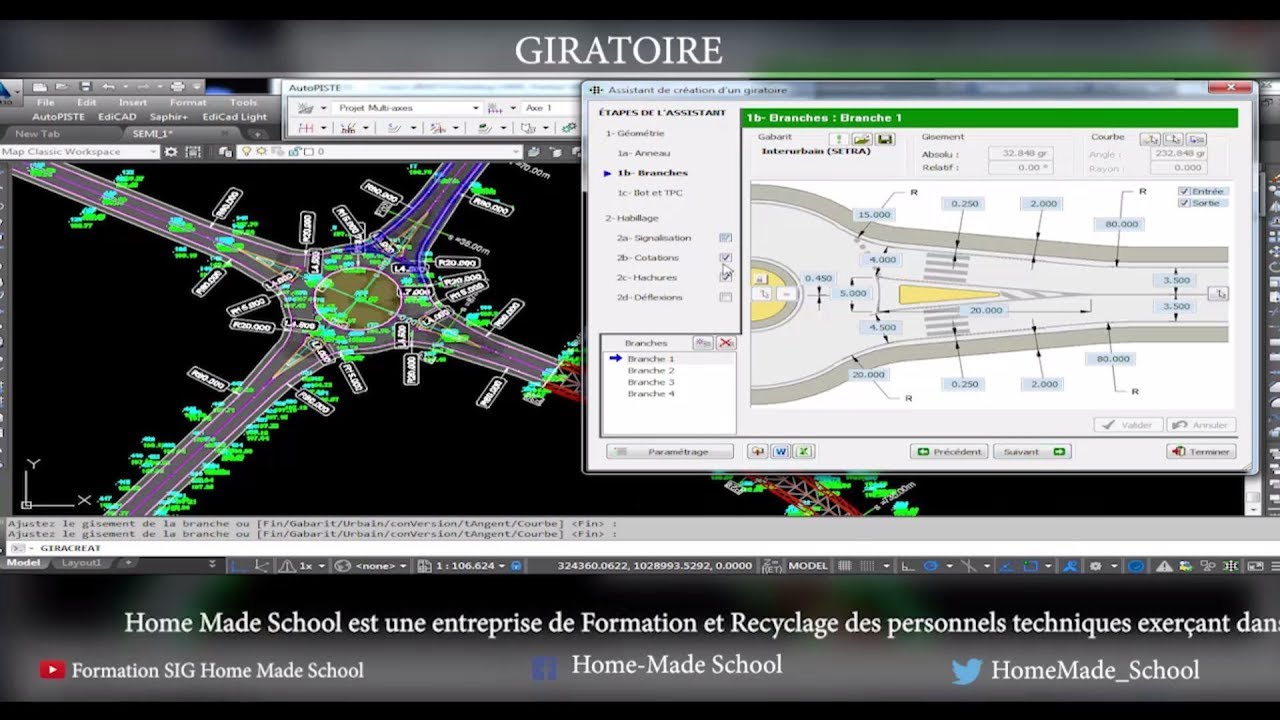
Task: Click the Précédent button
Action: point(949,452)
